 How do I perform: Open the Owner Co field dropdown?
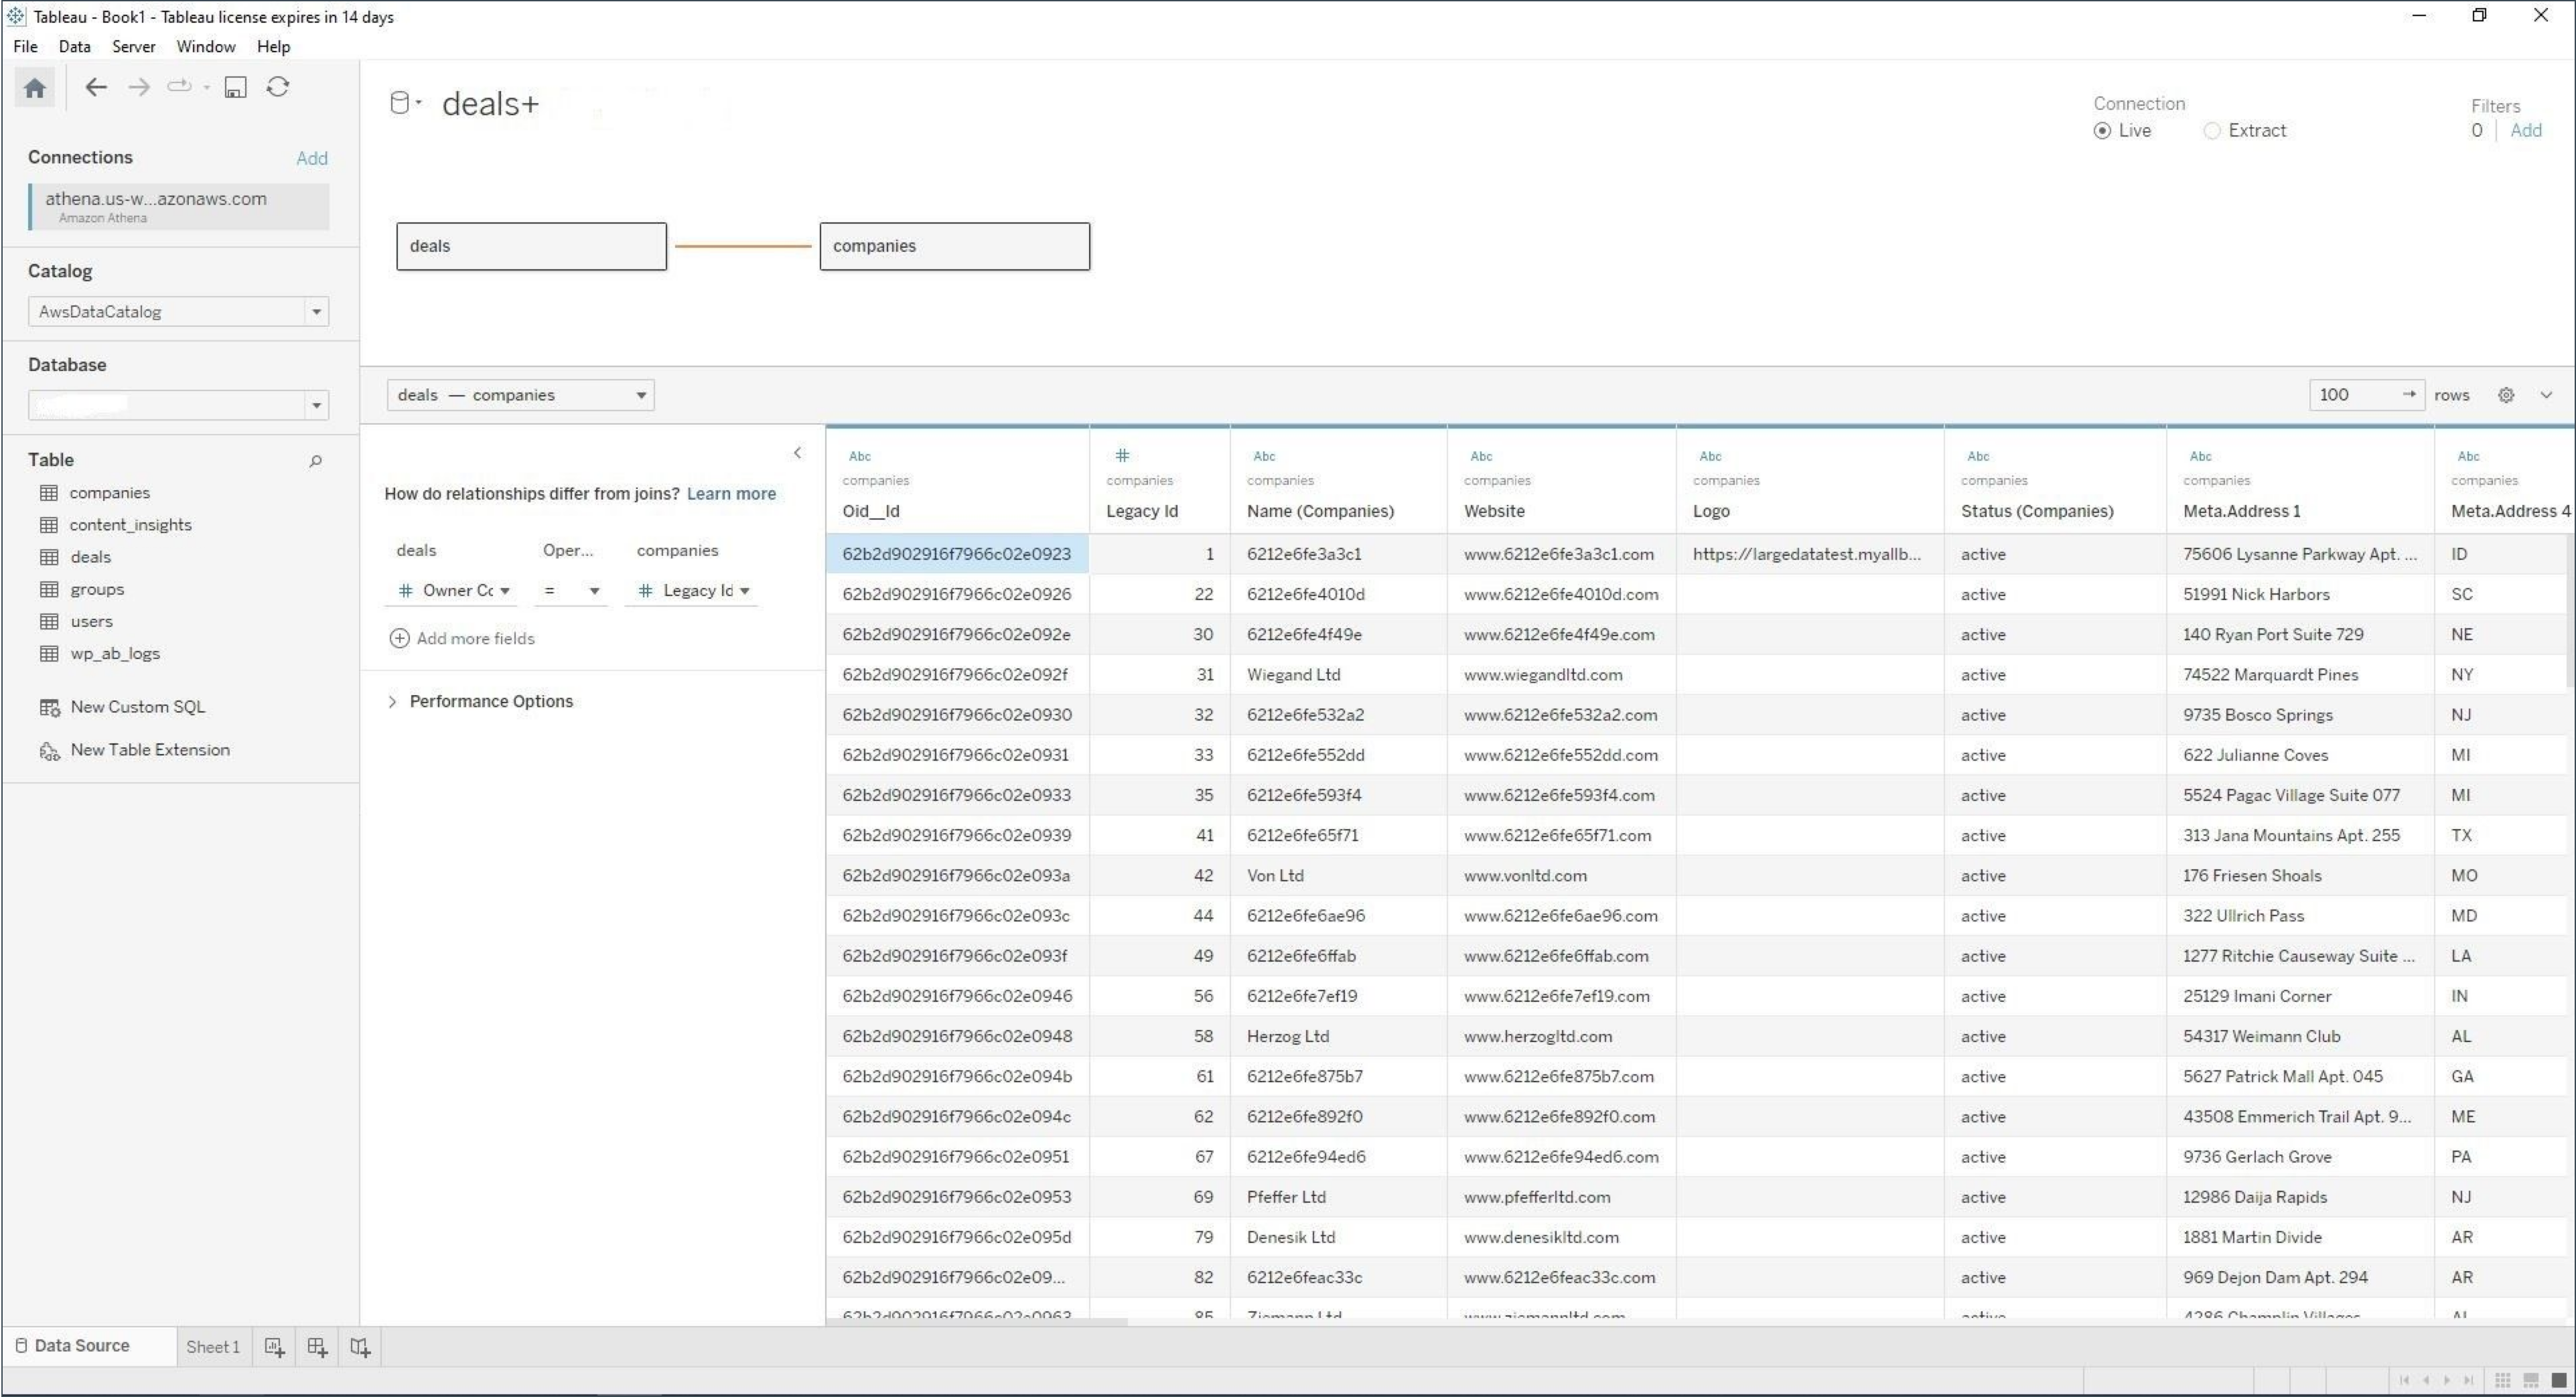(x=452, y=591)
